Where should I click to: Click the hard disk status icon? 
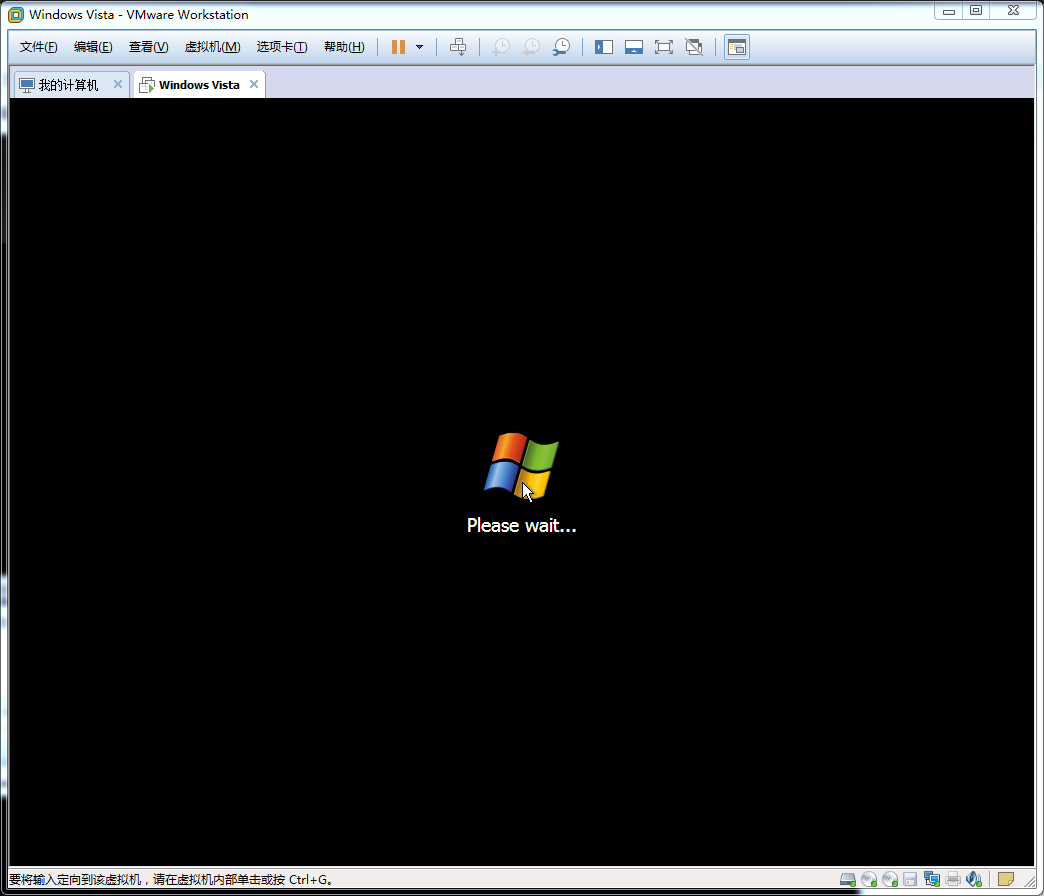coord(848,879)
